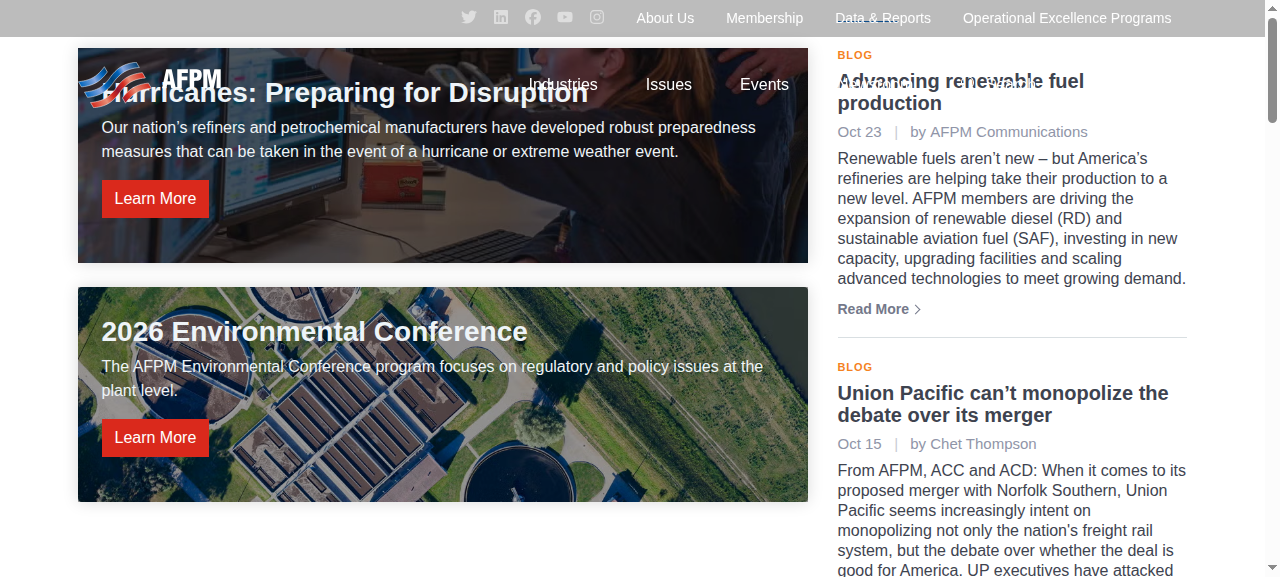Click the BLOG label above renewable fuel post
The height and width of the screenshot is (577, 1280).
(x=855, y=55)
